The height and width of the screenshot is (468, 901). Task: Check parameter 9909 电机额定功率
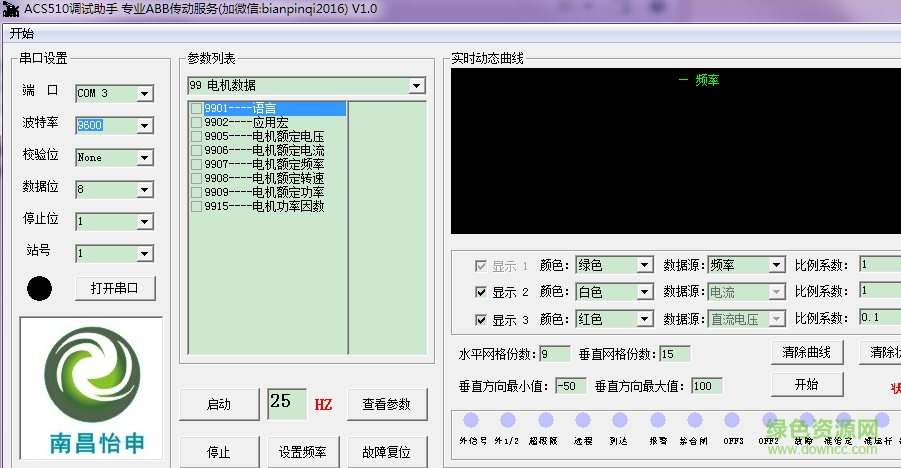[x=197, y=192]
